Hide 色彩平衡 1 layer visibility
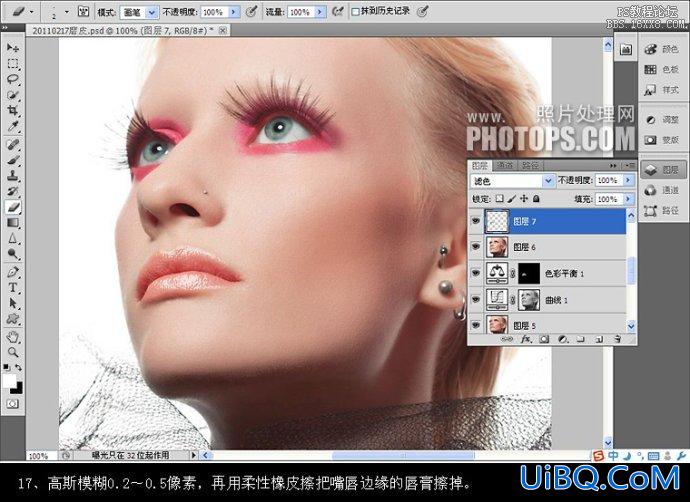Viewport: 690px width, 502px height. pyautogui.click(x=476, y=273)
